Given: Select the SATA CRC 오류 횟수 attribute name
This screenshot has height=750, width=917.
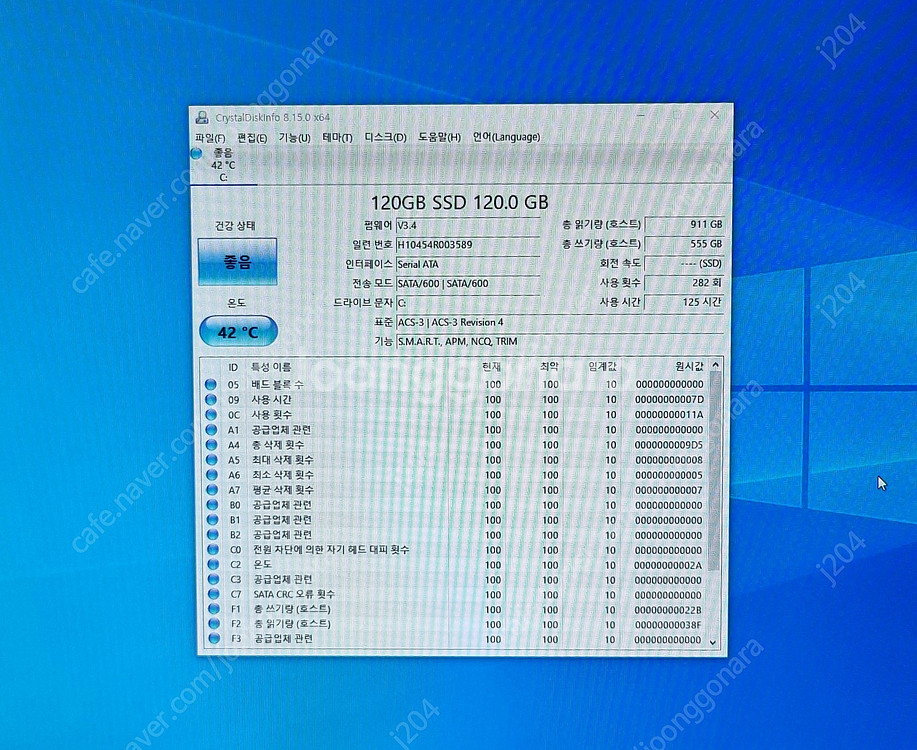Looking at the screenshot, I should click(x=294, y=594).
